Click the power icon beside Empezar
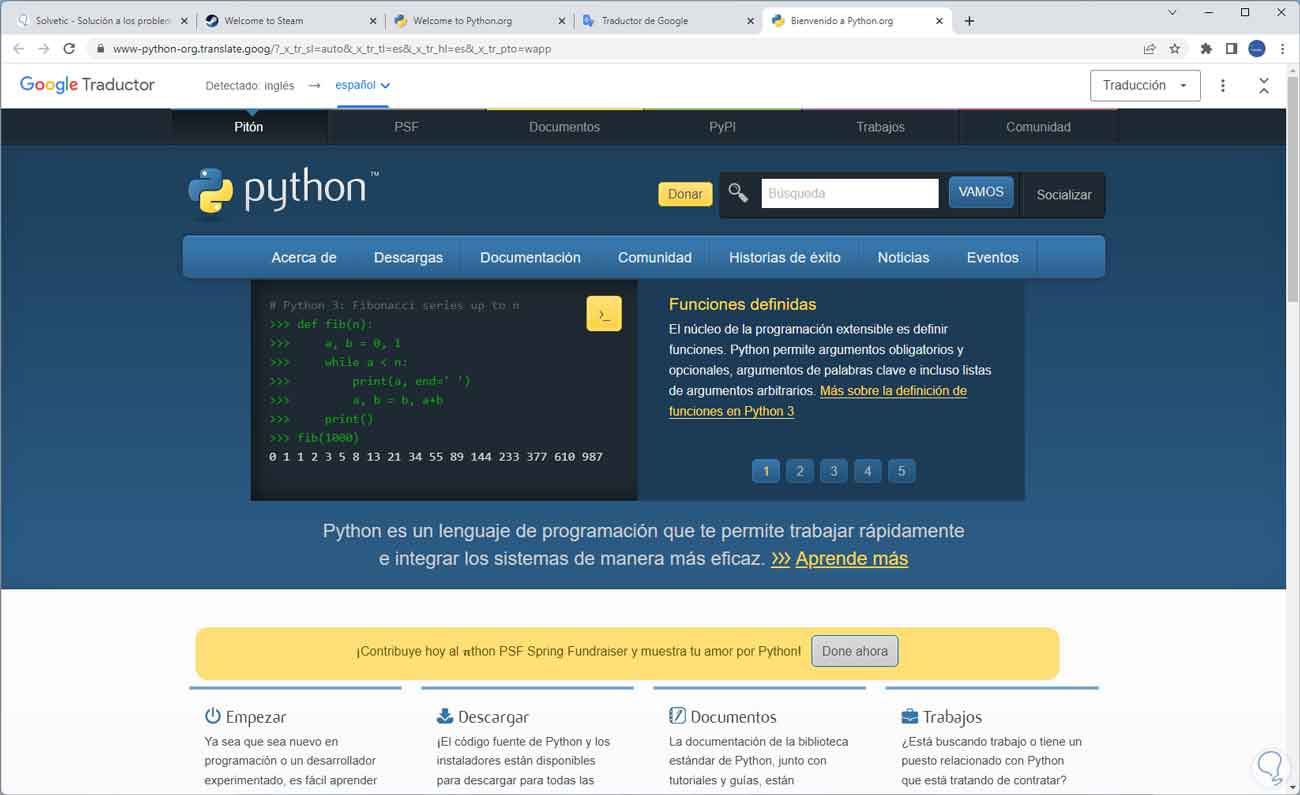1300x795 pixels. [212, 716]
